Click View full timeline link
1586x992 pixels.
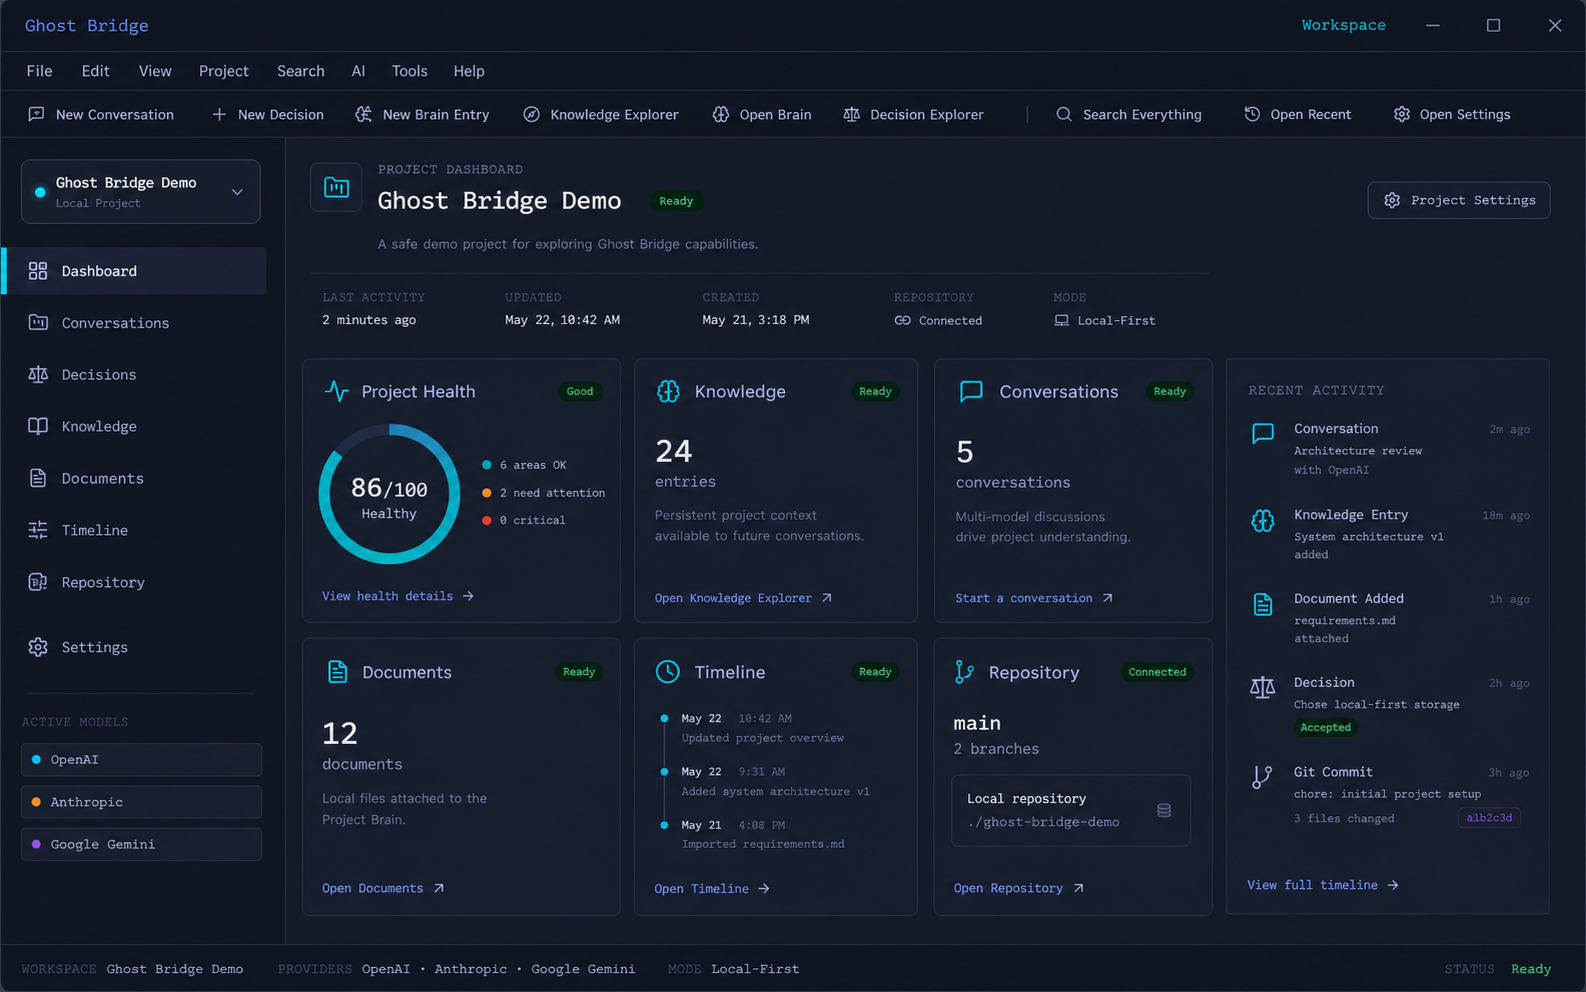coord(1322,885)
